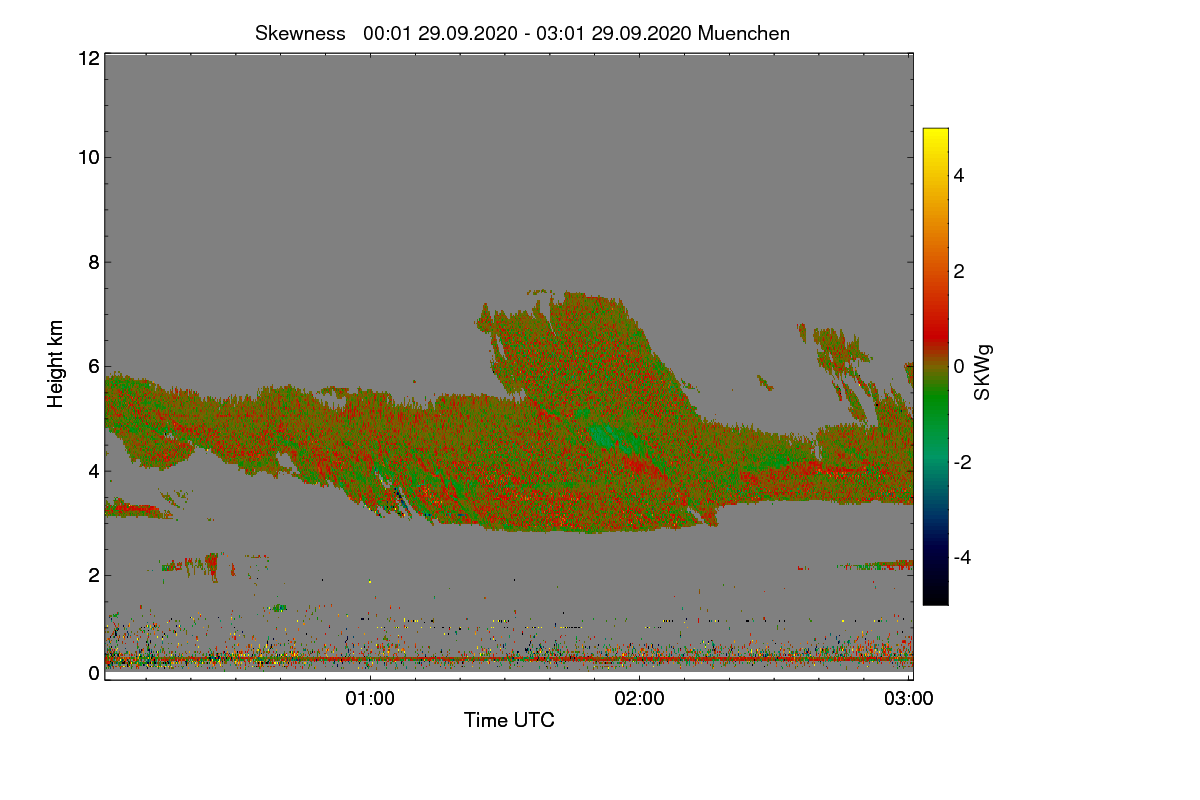Click 'Muenchen' in the plot title

[x=744, y=33]
